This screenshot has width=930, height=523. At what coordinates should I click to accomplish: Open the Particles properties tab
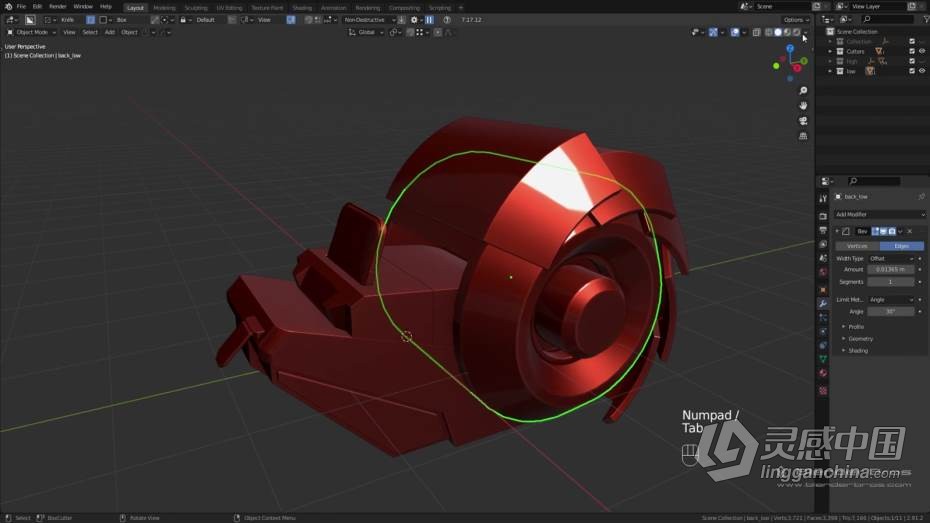(823, 318)
